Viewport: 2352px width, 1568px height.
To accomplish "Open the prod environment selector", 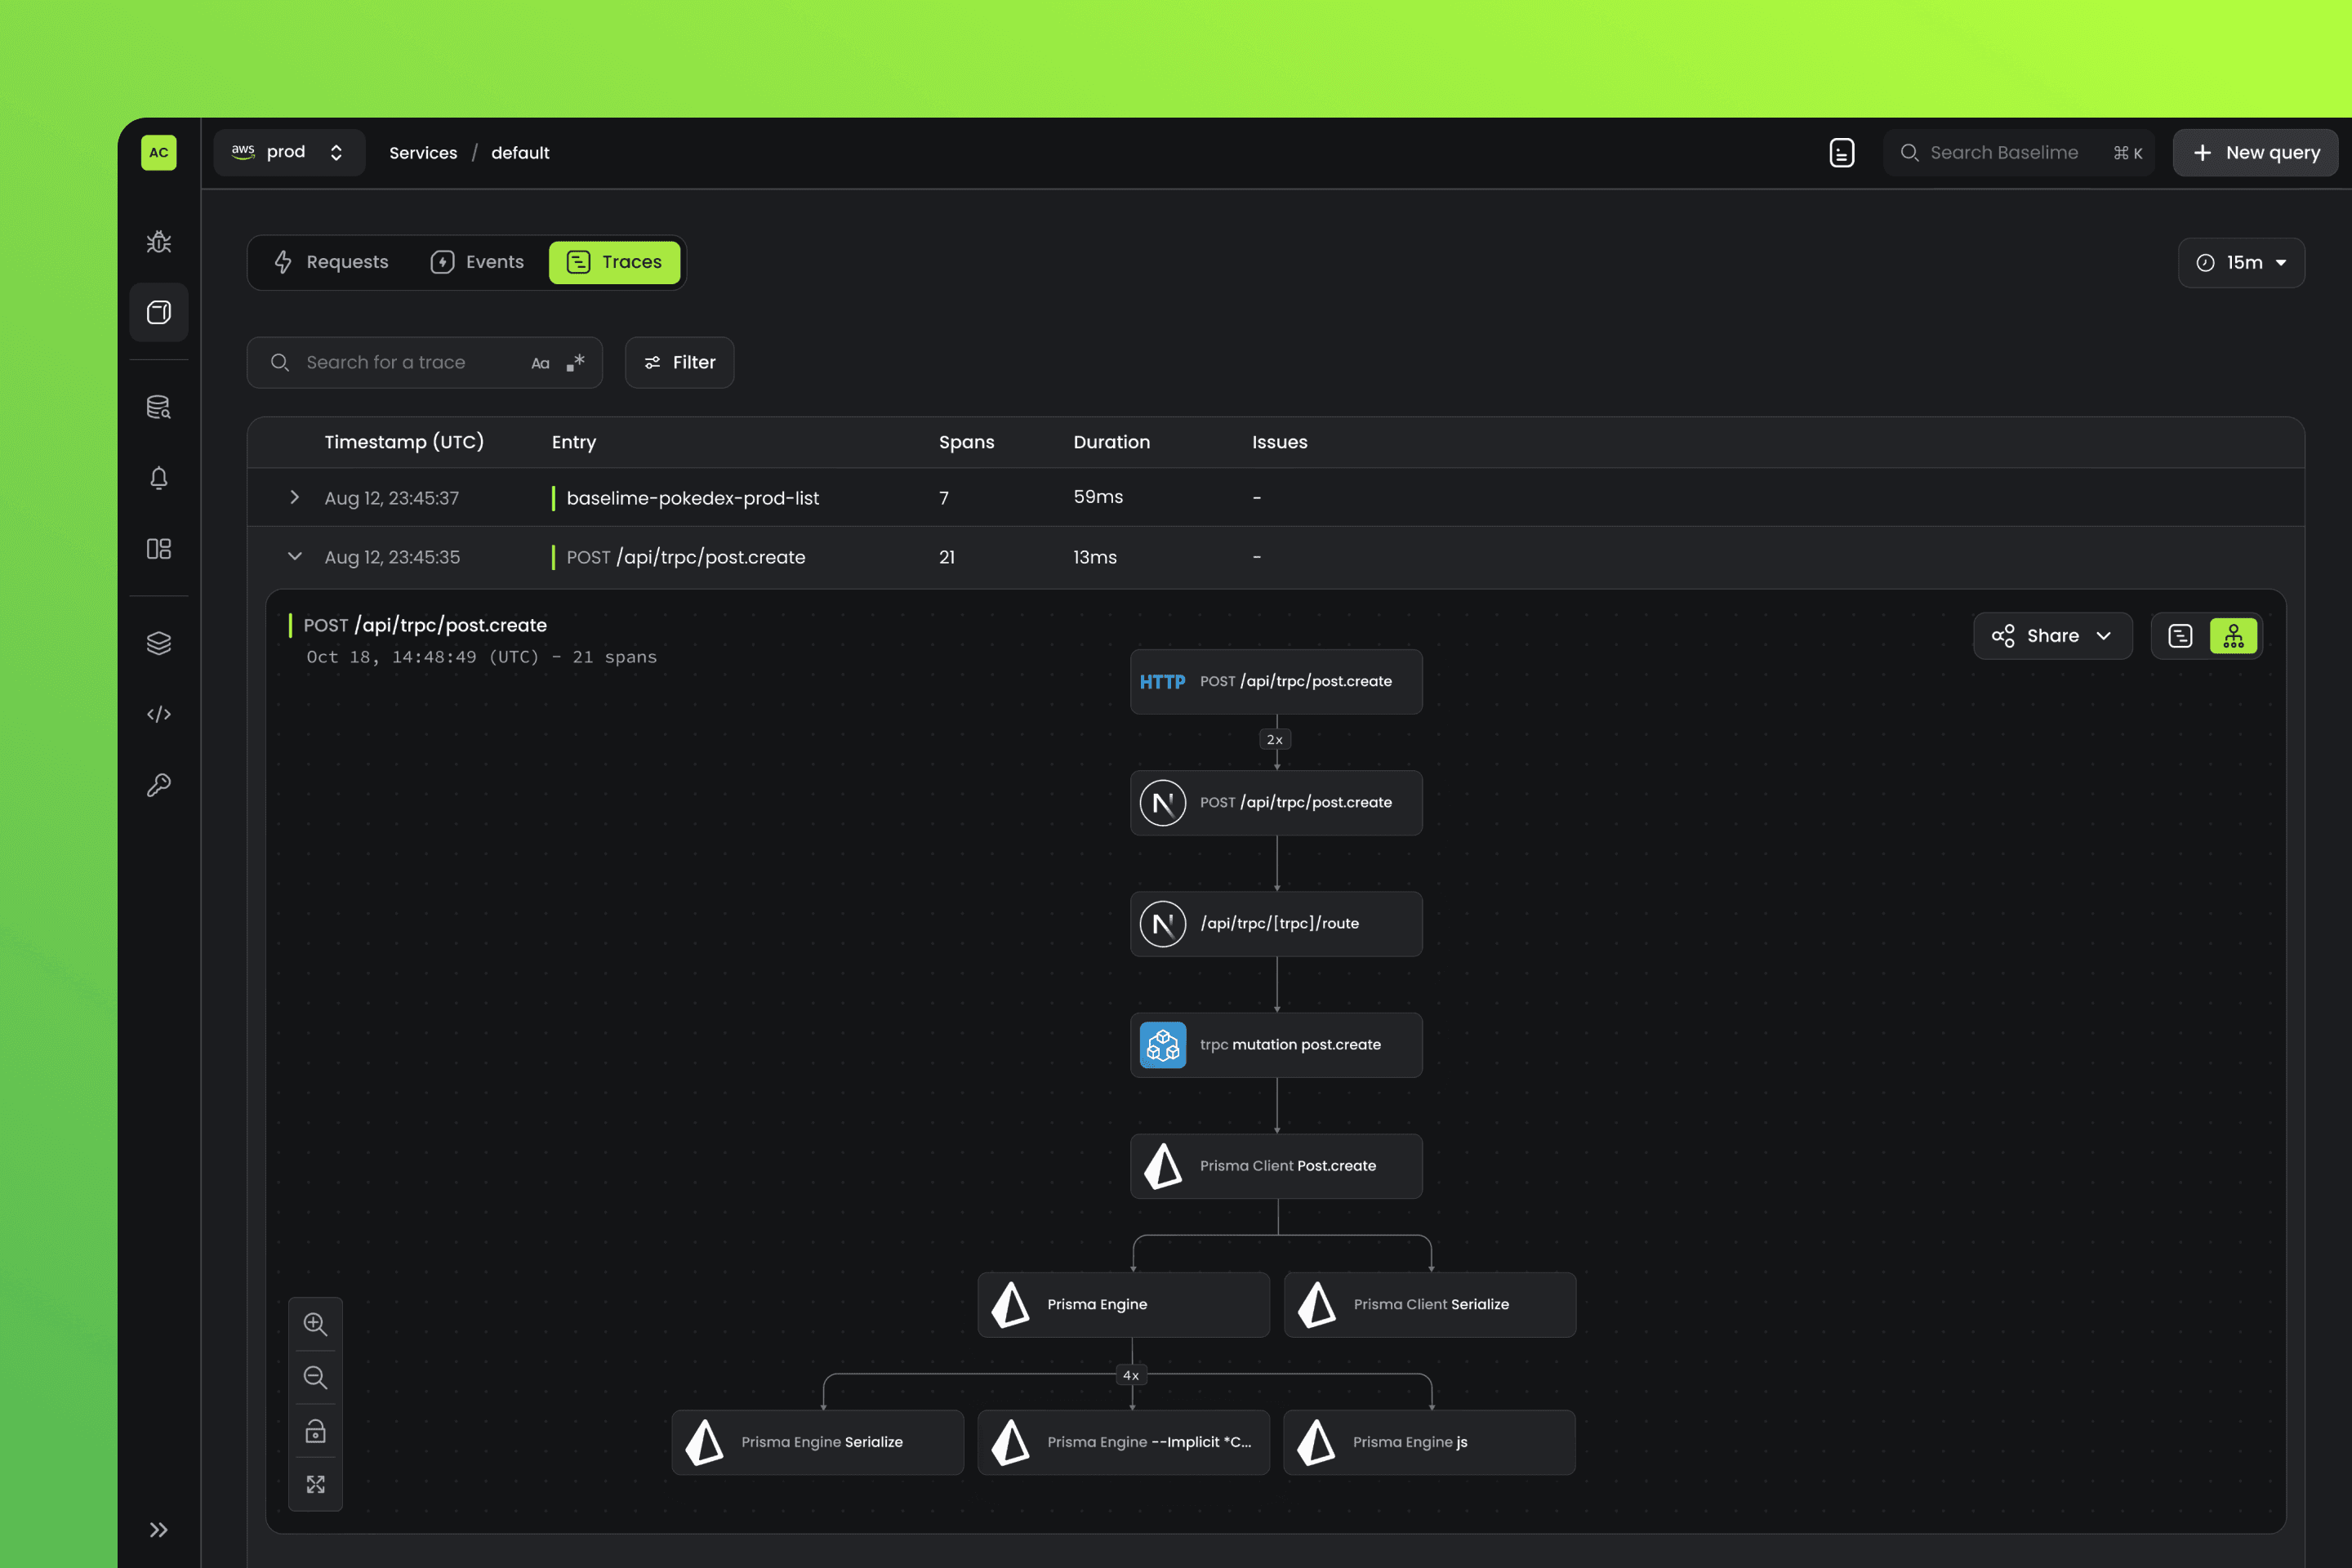I will click(x=288, y=152).
